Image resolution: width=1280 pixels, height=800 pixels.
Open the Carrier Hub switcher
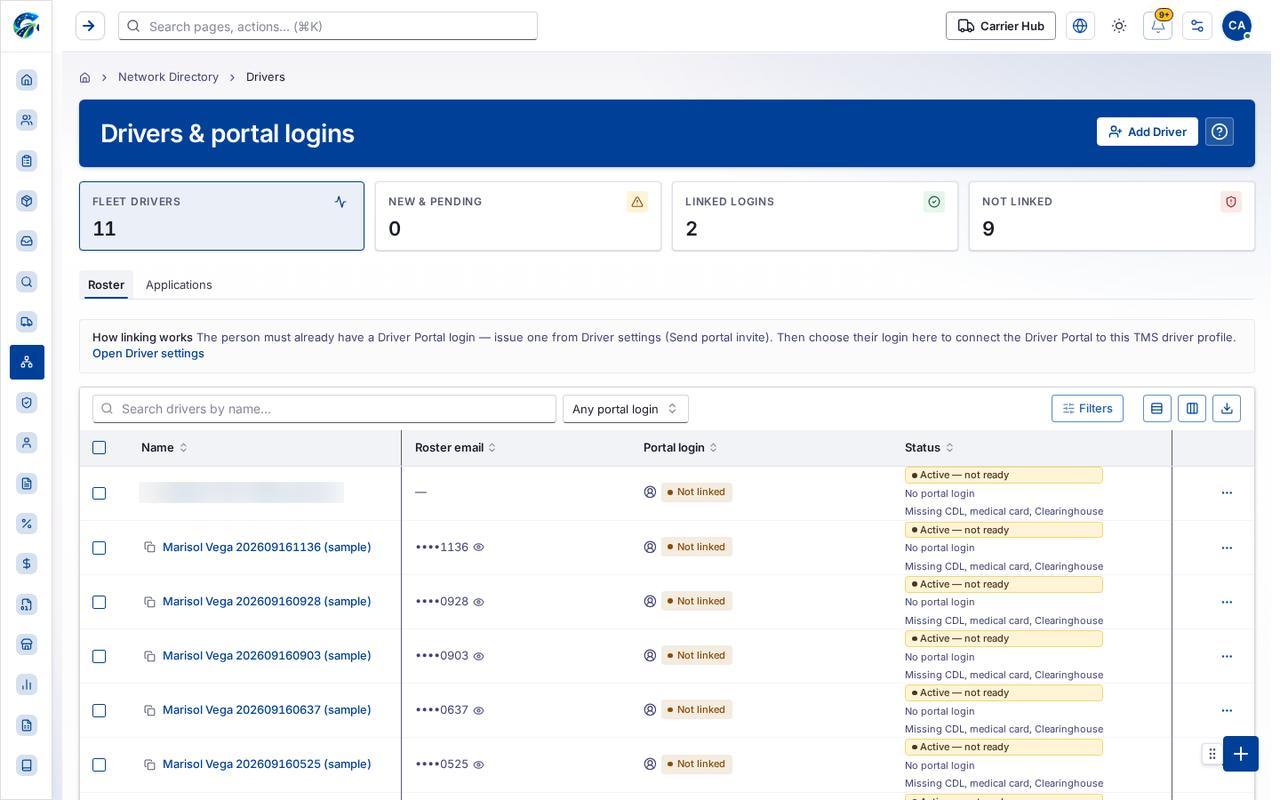[1001, 26]
